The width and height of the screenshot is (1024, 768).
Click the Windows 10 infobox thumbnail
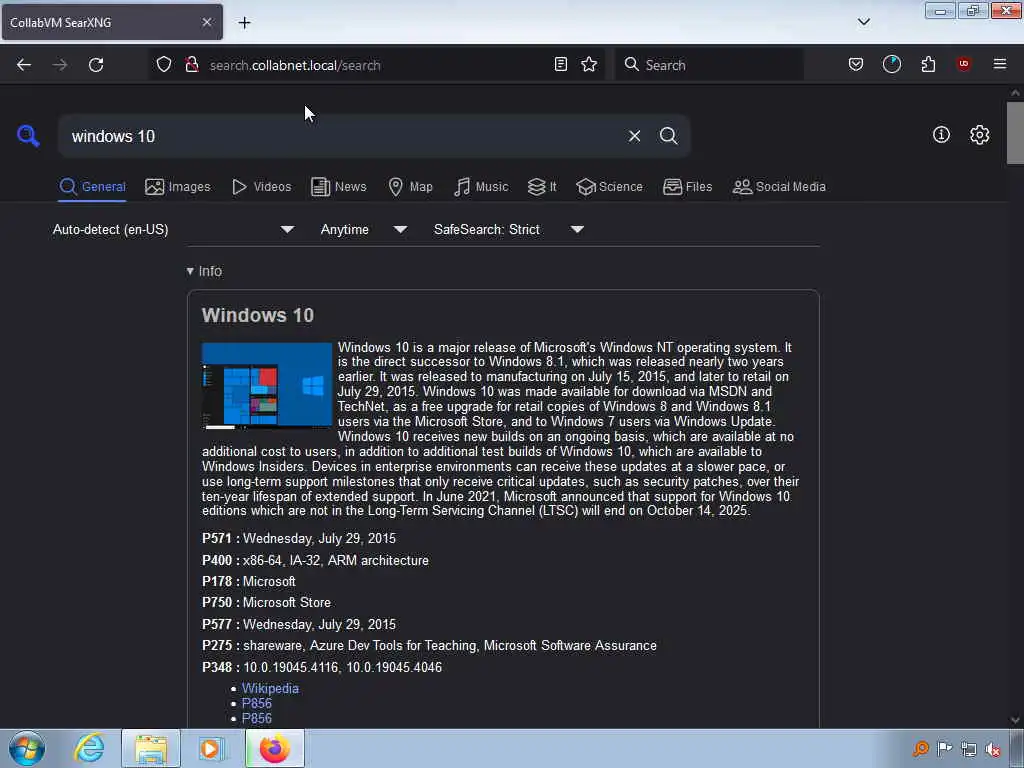pos(267,386)
